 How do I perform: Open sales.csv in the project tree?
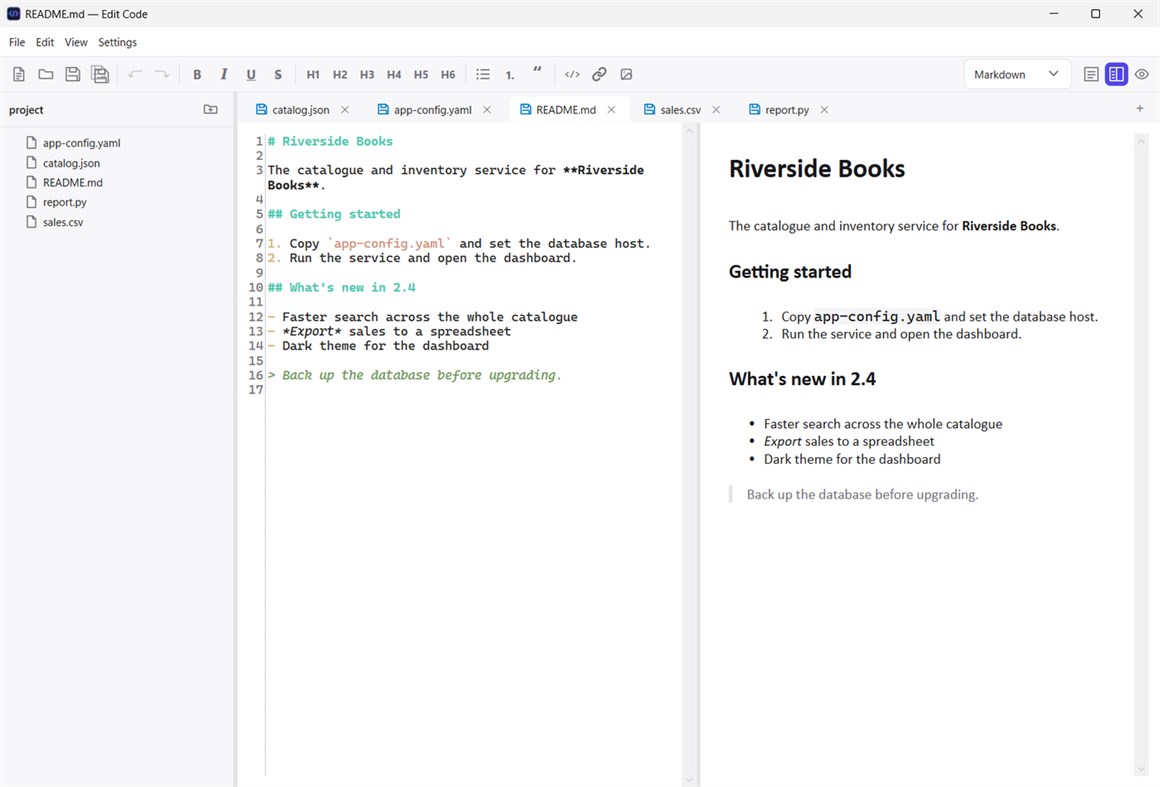[63, 222]
